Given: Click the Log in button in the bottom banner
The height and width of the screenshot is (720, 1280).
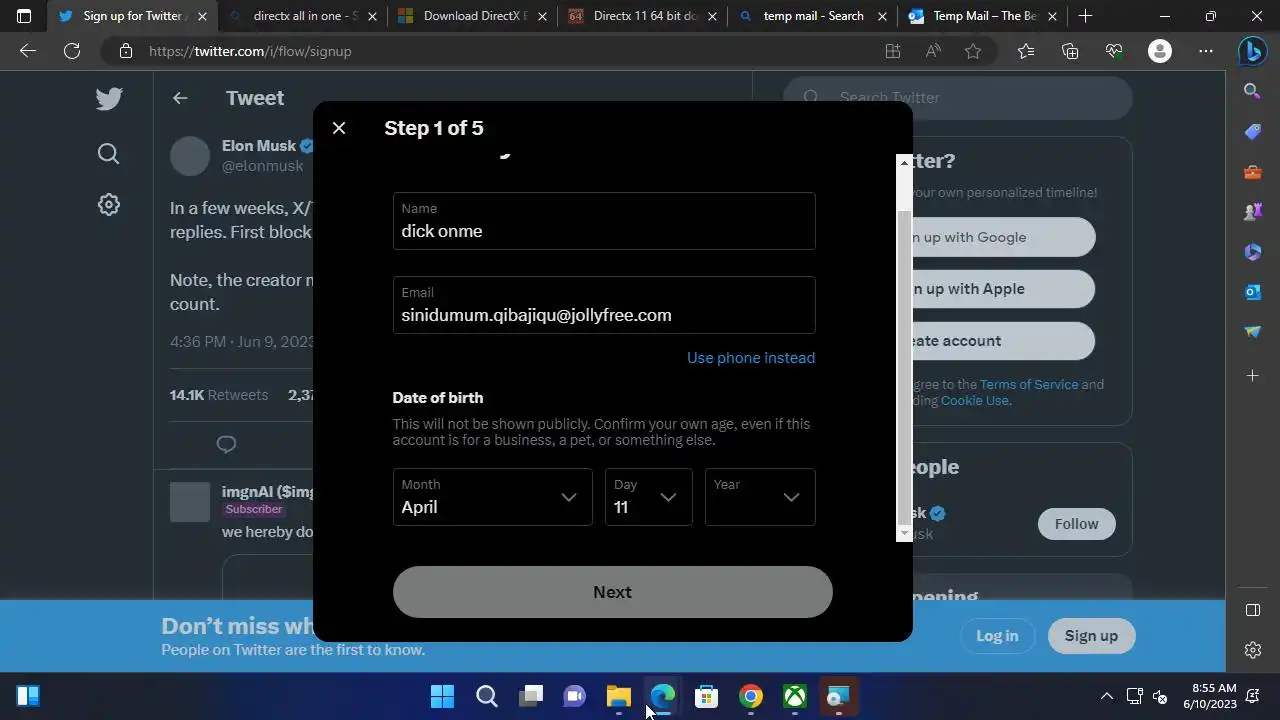Looking at the screenshot, I should [997, 636].
